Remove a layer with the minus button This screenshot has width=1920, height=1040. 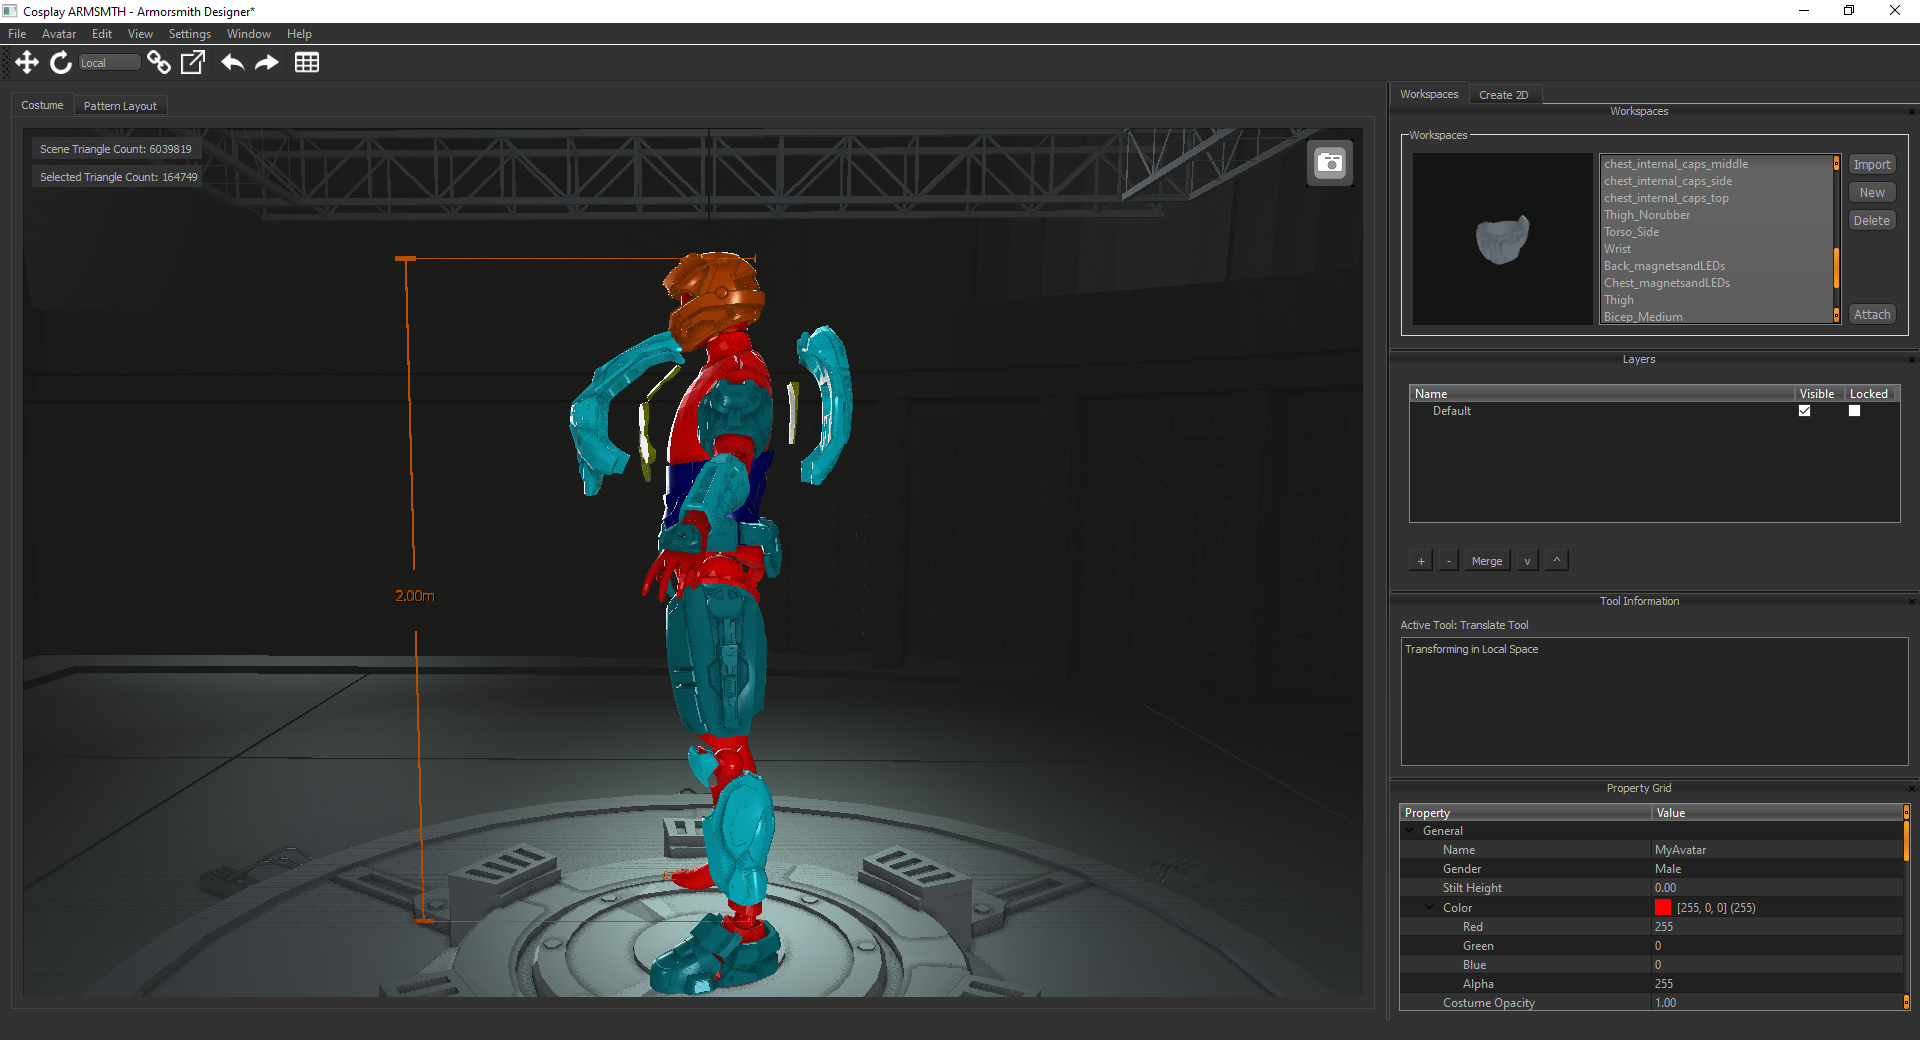(1449, 561)
